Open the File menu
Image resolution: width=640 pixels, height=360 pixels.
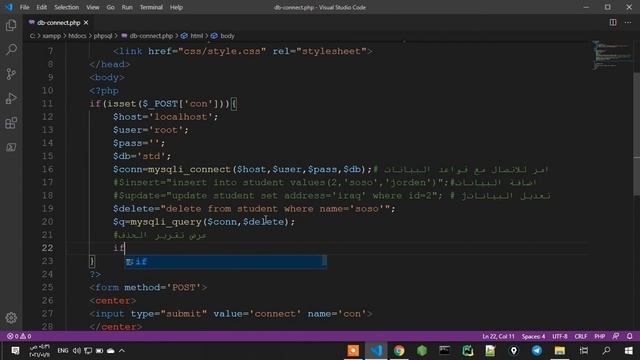point(24,7)
